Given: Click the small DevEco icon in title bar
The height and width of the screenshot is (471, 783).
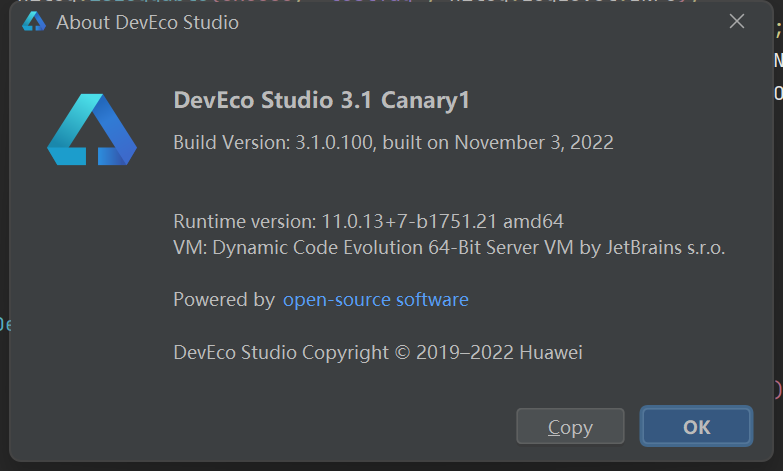Looking at the screenshot, I should click(x=34, y=22).
